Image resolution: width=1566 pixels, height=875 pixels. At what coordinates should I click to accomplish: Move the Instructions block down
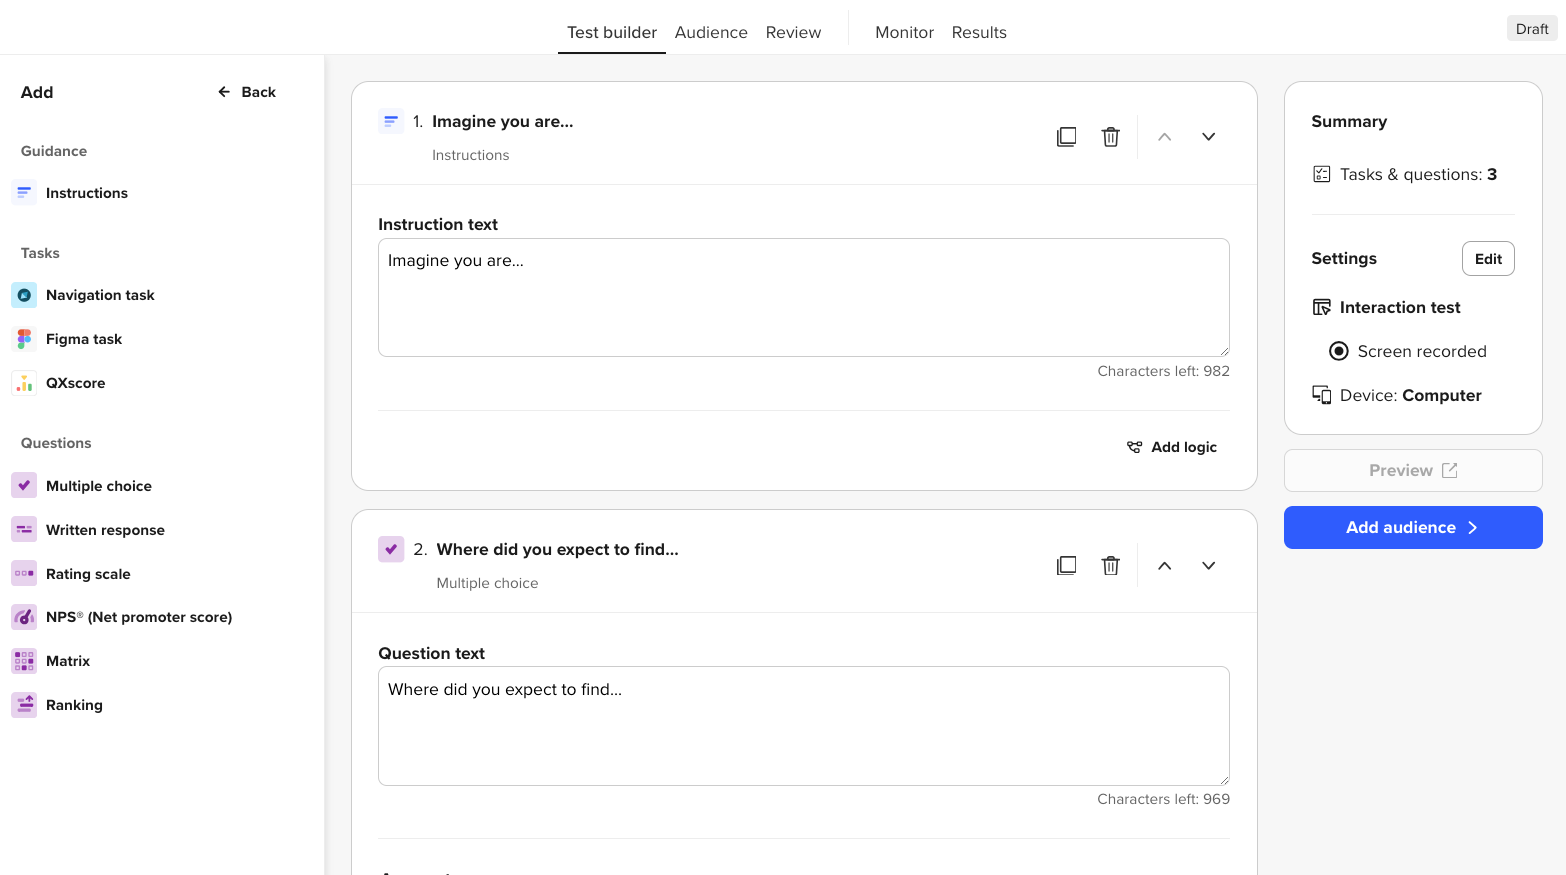pyautogui.click(x=1208, y=136)
